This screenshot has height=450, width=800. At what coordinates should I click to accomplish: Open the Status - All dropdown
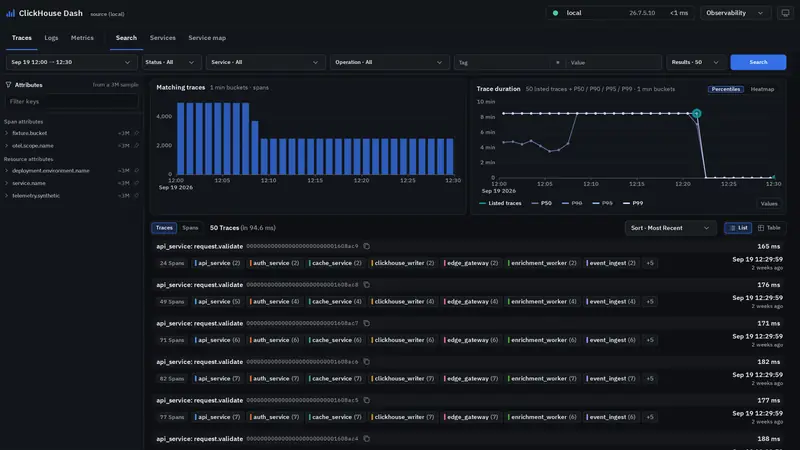(170, 62)
